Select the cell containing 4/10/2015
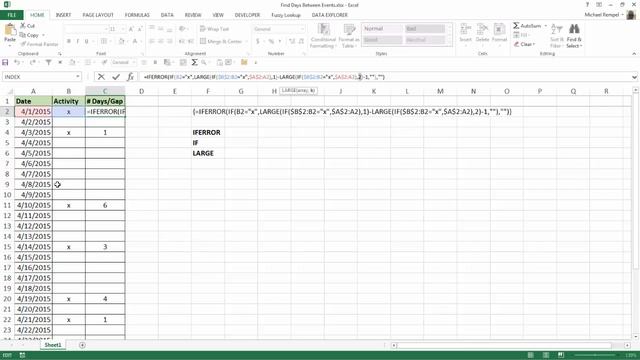Viewport: 640px width, 360px height. [x=33, y=205]
